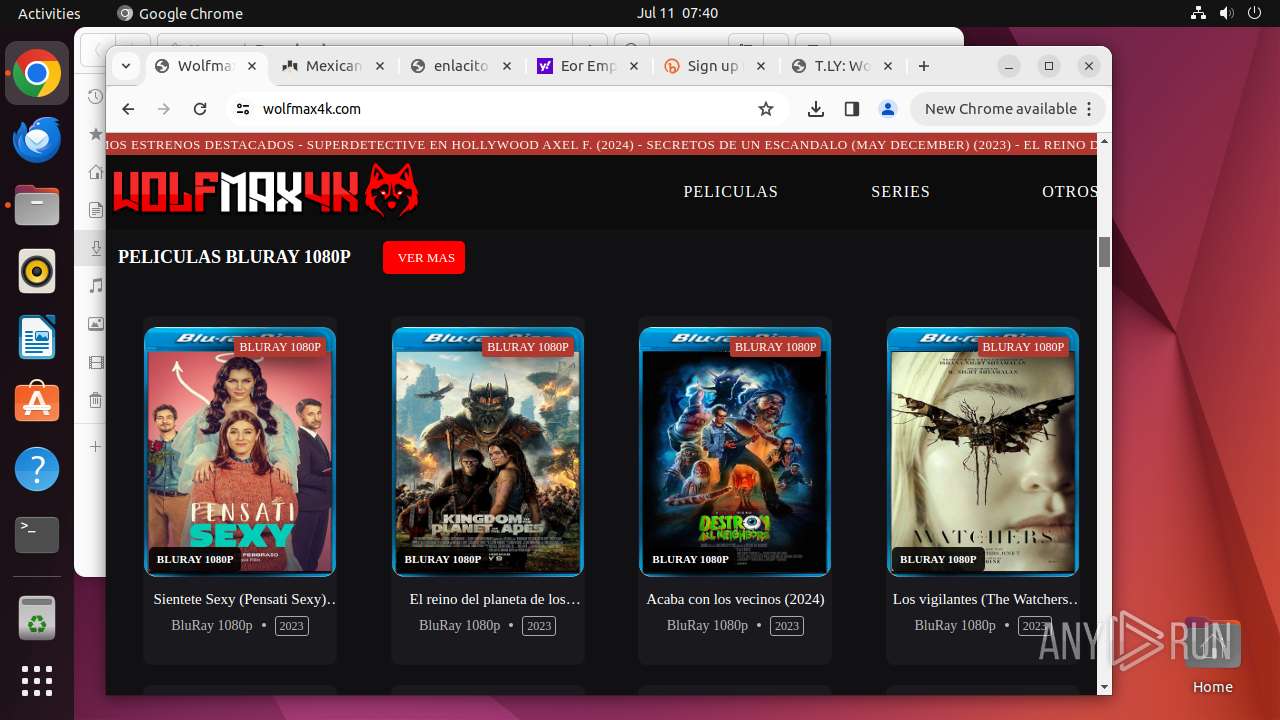Close the enlacito tab
1280x720 pixels.
pyautogui.click(x=507, y=66)
